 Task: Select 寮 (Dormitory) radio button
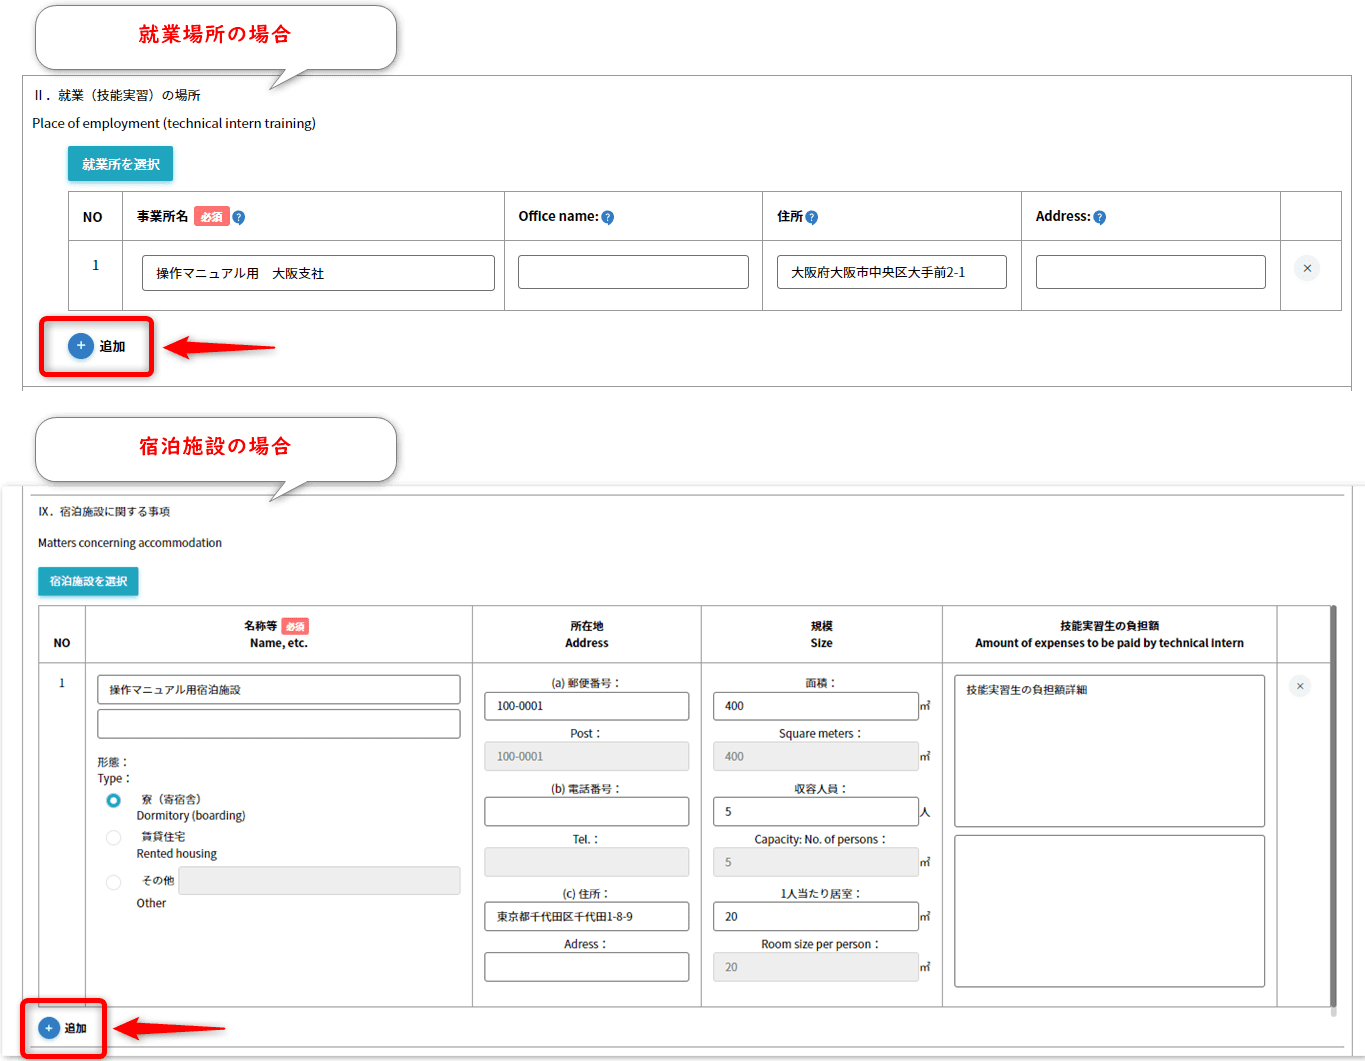[x=114, y=800]
